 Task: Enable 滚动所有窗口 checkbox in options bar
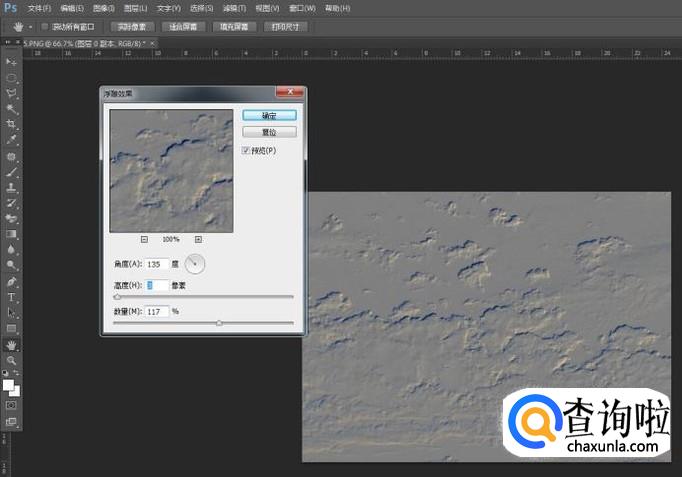[x=45, y=26]
